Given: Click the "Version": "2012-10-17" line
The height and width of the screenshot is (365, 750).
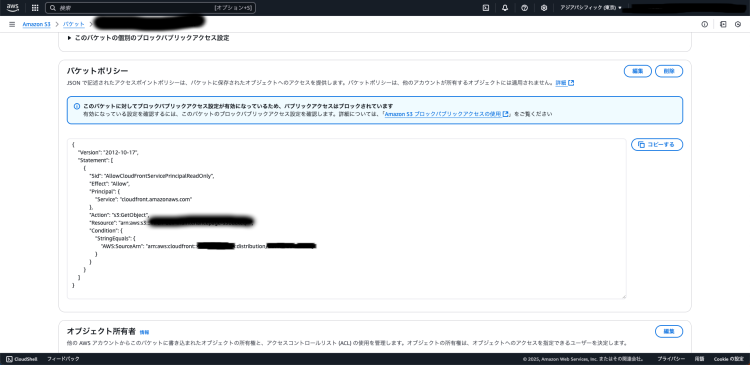Looking at the screenshot, I should click(108, 152).
